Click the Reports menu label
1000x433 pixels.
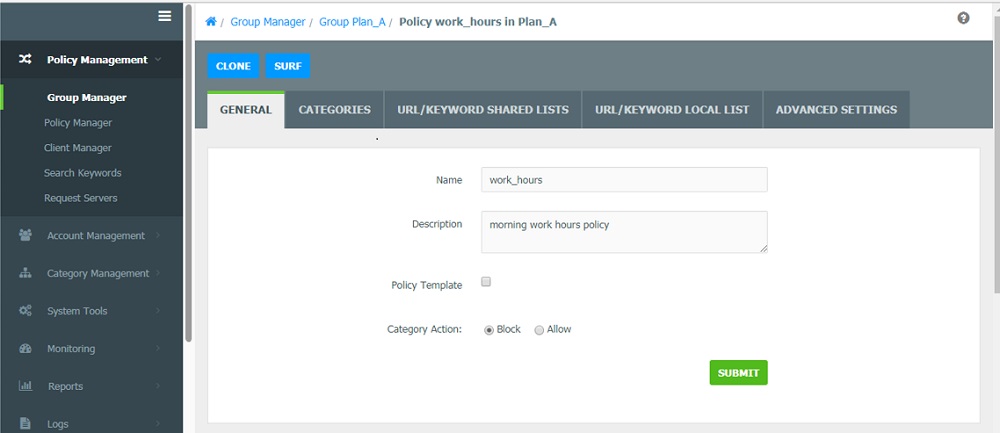65,386
